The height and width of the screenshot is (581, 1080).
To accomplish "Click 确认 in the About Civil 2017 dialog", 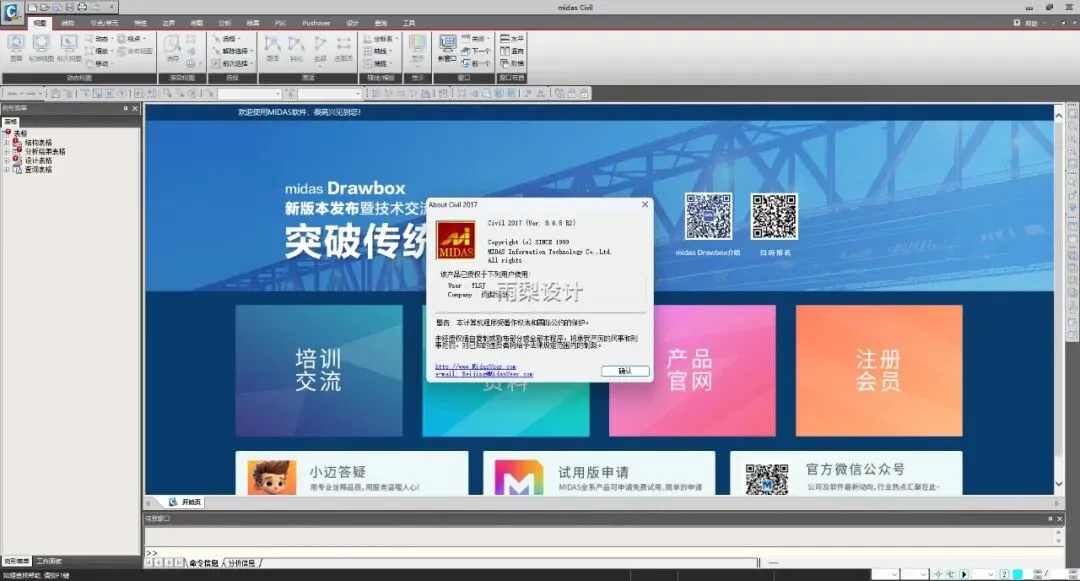I will click(x=625, y=371).
